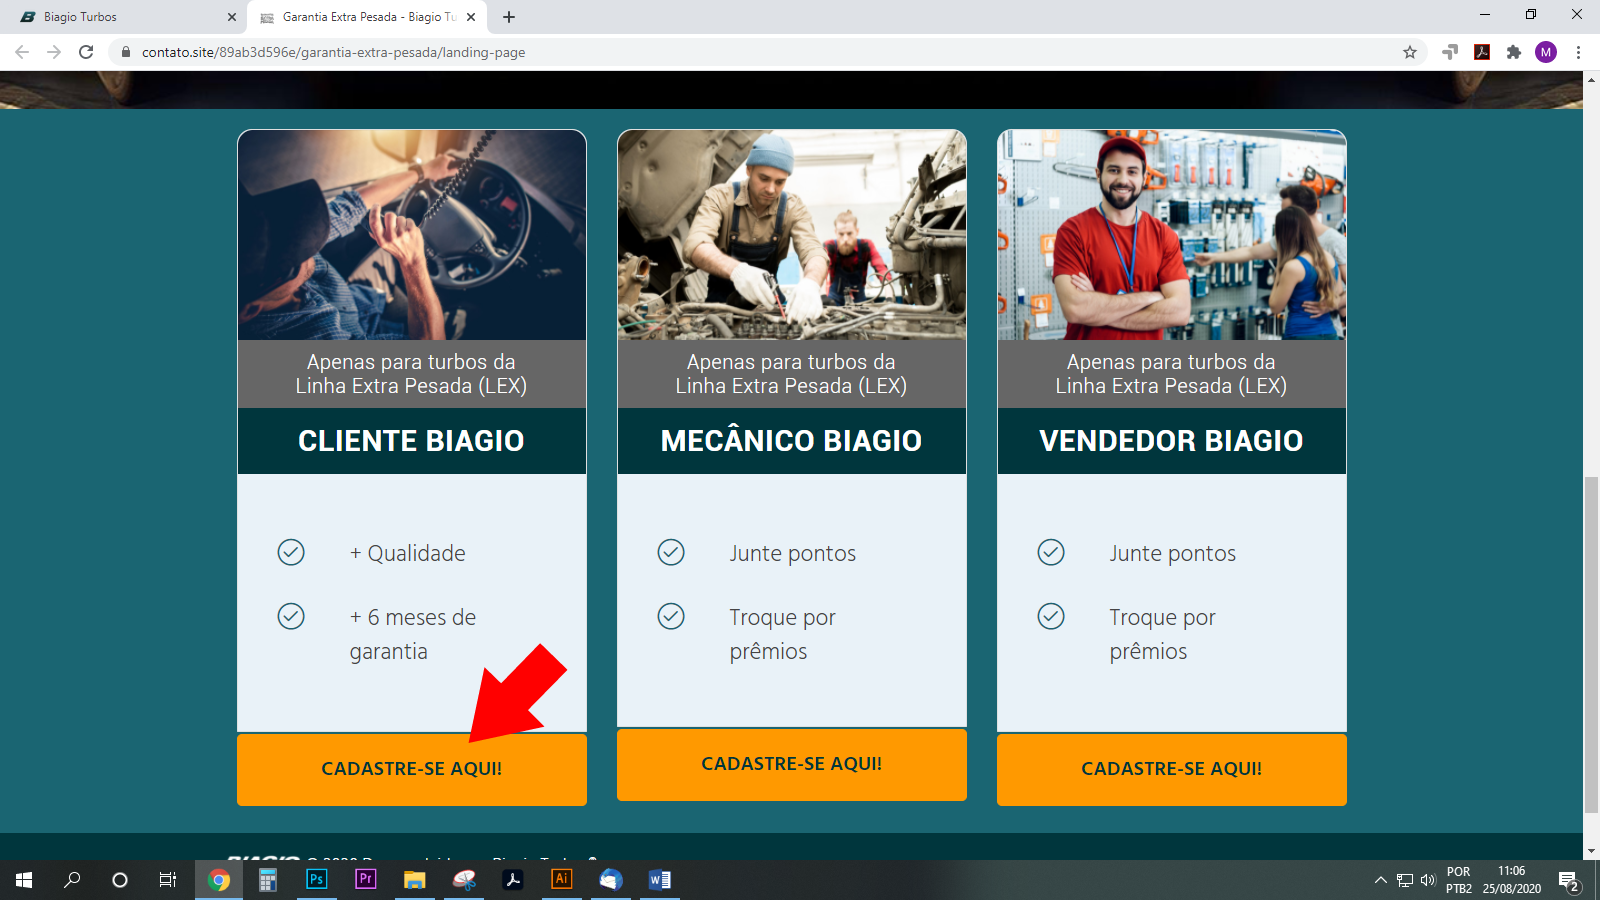Open Task View in taskbar
This screenshot has width=1600, height=900.
(x=168, y=880)
